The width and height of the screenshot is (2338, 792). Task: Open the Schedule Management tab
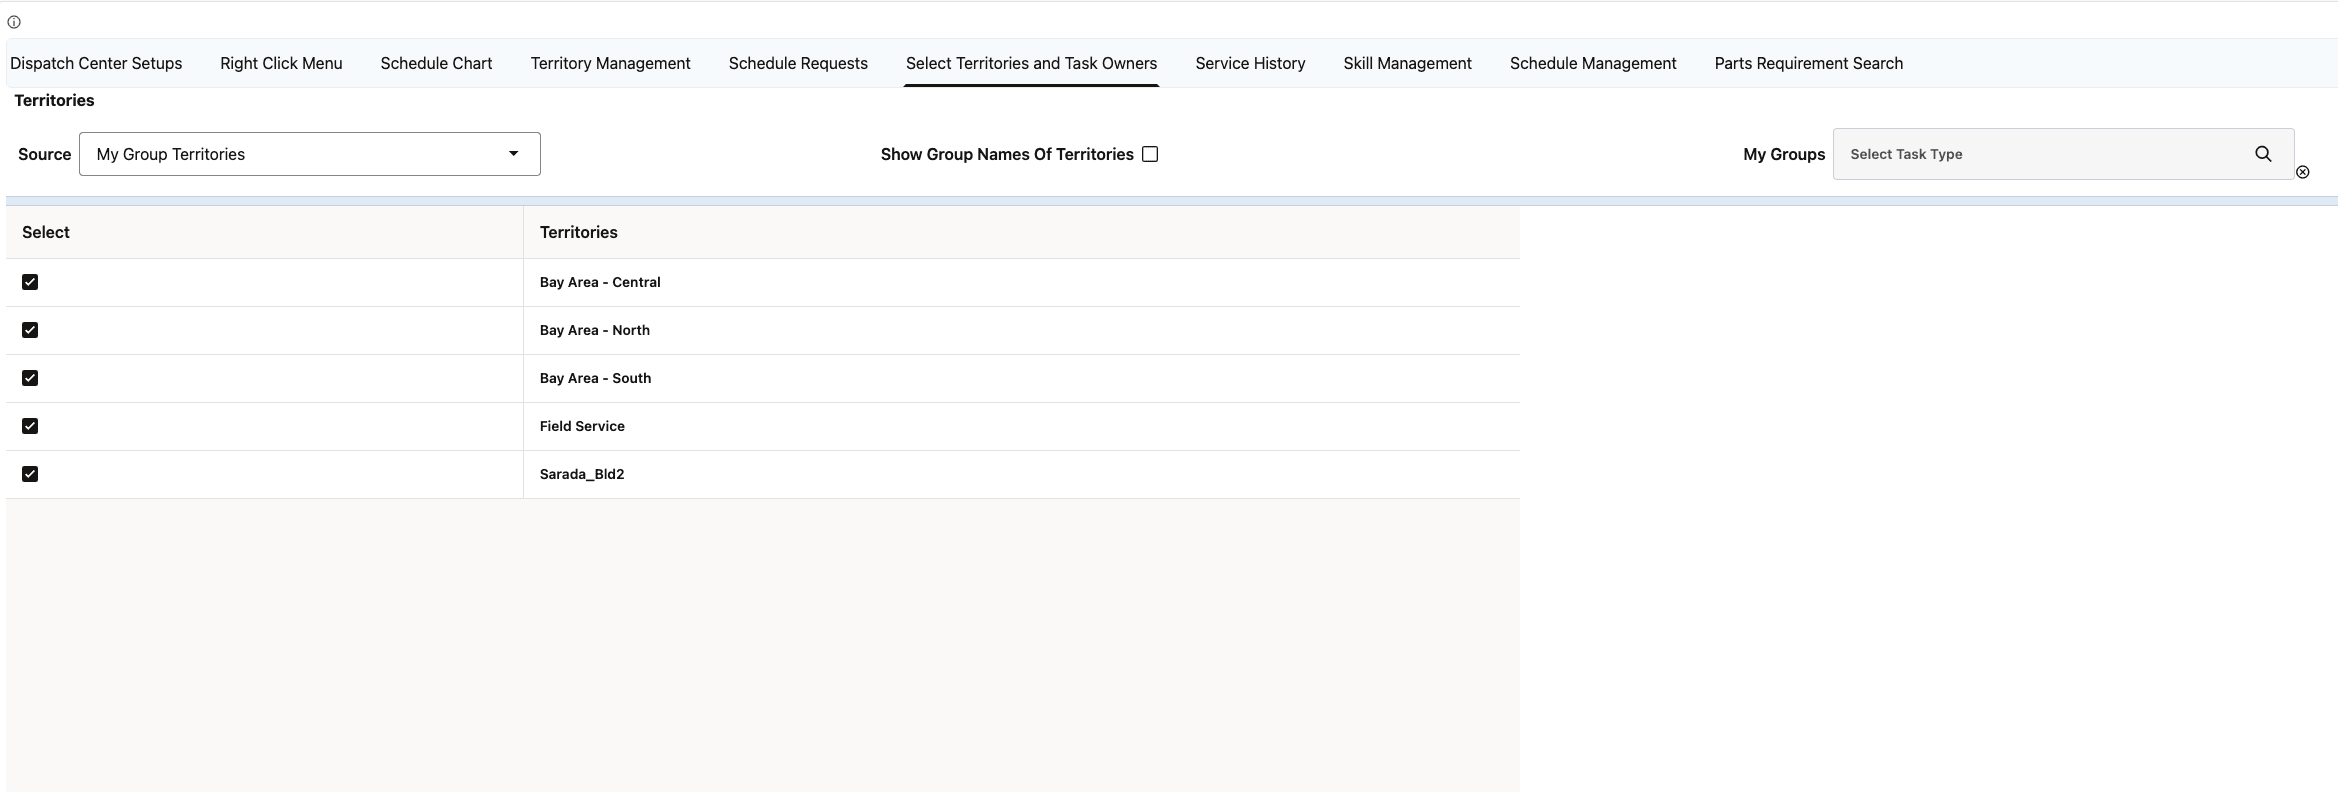(x=1593, y=63)
